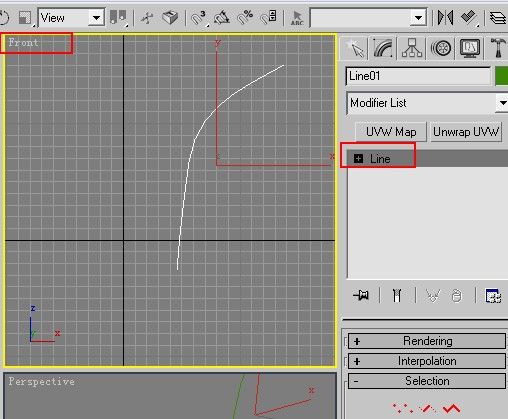The height and width of the screenshot is (419, 508).
Task: Click the UVW Map button
Action: 391,132
